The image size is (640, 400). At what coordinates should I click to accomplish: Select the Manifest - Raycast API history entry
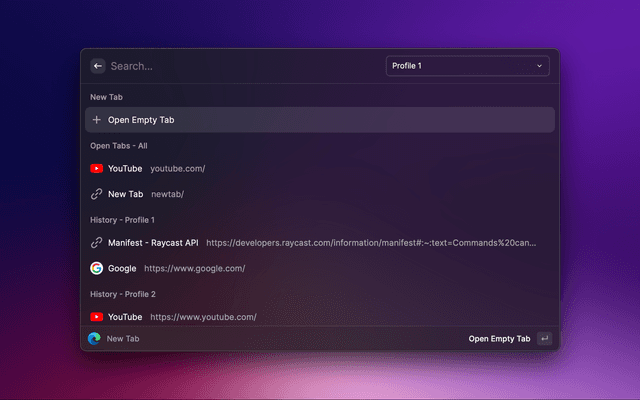coord(154,243)
